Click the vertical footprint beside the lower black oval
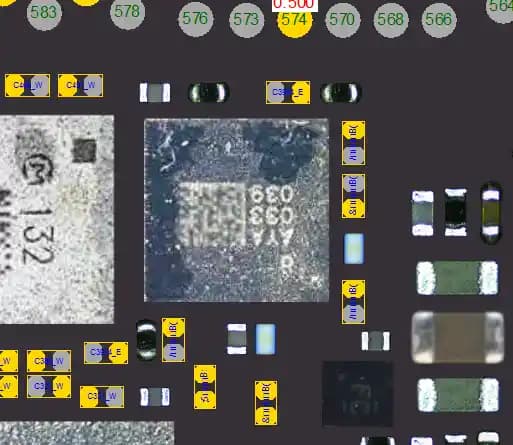This screenshot has height=445, width=513. (173, 340)
